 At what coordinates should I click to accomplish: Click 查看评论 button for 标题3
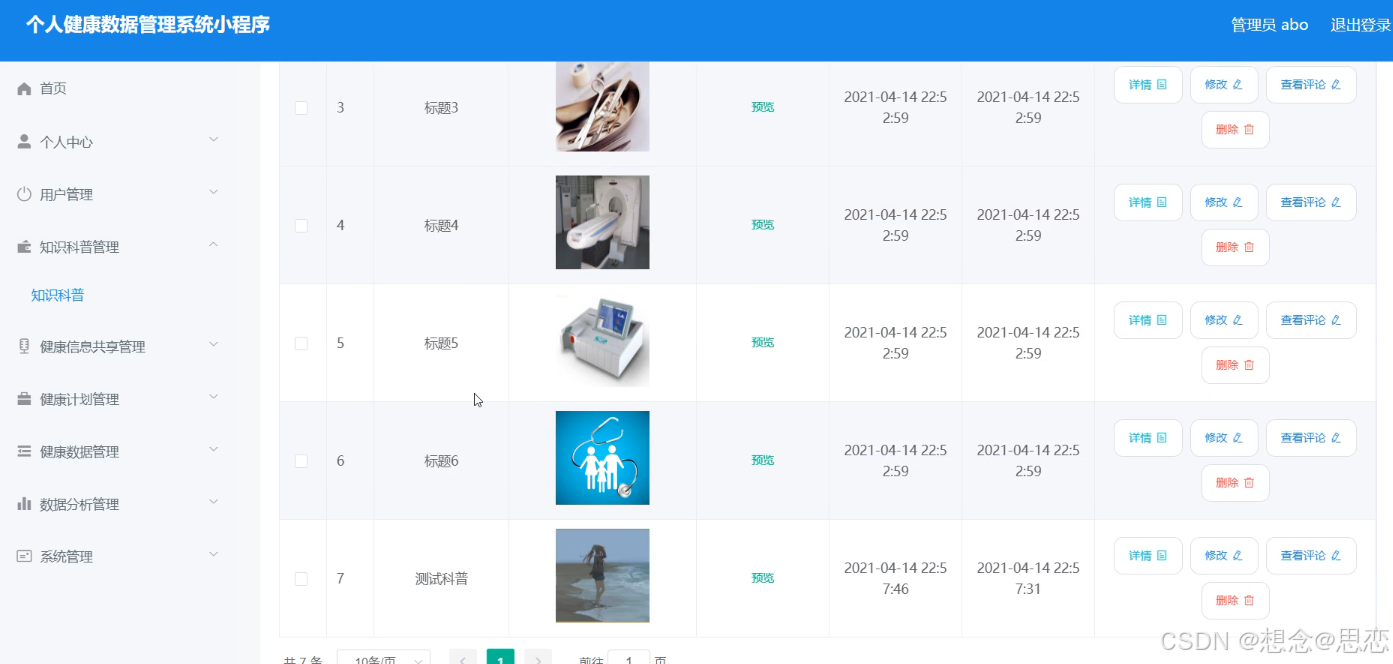[x=1311, y=85]
